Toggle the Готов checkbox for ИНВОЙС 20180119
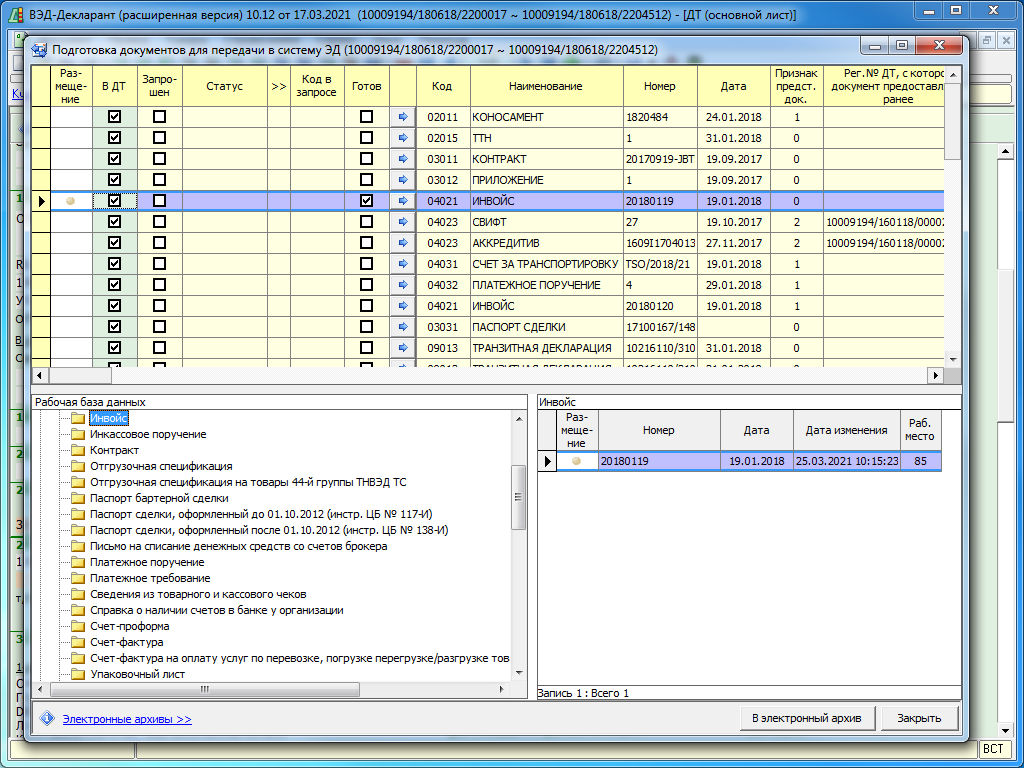 (x=366, y=201)
